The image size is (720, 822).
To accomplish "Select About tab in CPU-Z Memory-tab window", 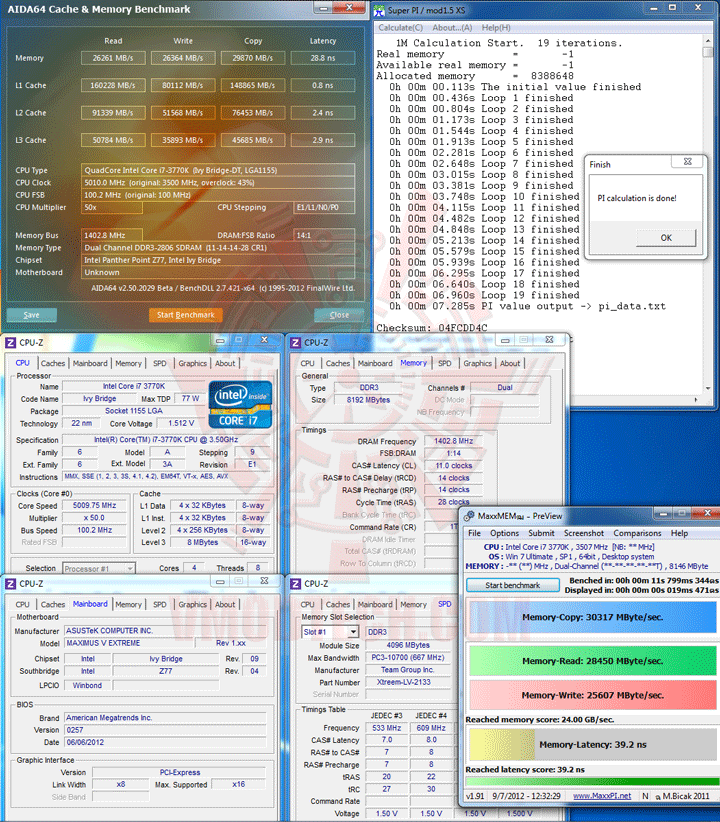I will (x=510, y=363).
